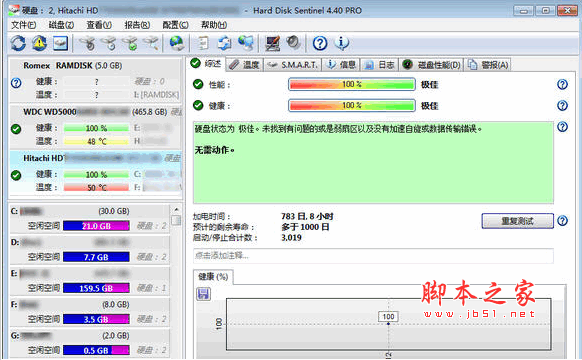Open the 帮助(H) menu
Image resolution: width=582 pixels, height=360 pixels.
point(214,25)
